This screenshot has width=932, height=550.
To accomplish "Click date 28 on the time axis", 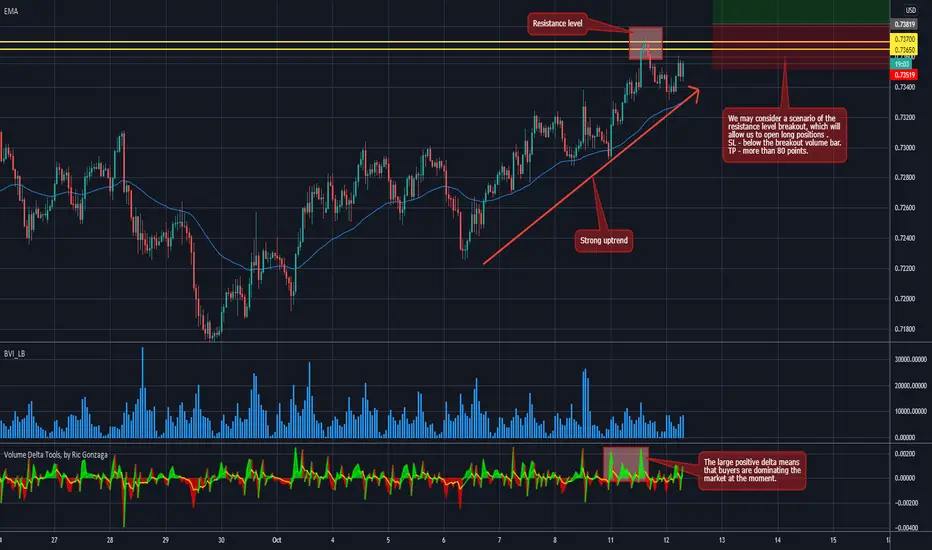I will 110,540.
